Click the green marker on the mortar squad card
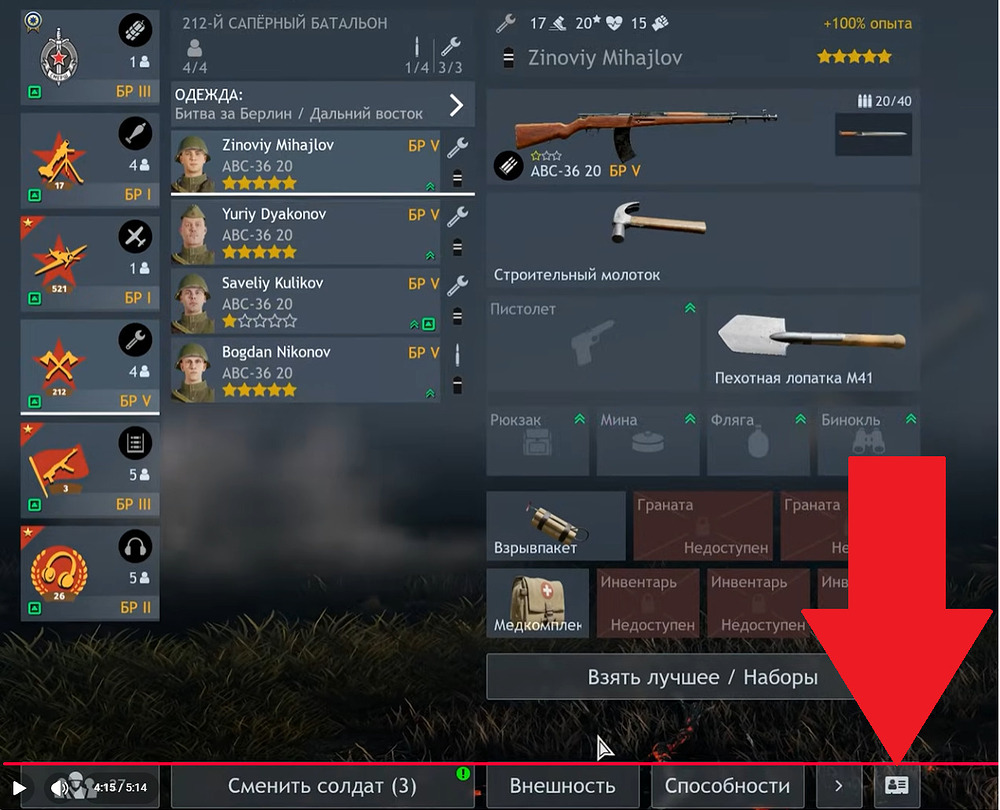Image resolution: width=1000 pixels, height=810 pixels. click(35, 195)
